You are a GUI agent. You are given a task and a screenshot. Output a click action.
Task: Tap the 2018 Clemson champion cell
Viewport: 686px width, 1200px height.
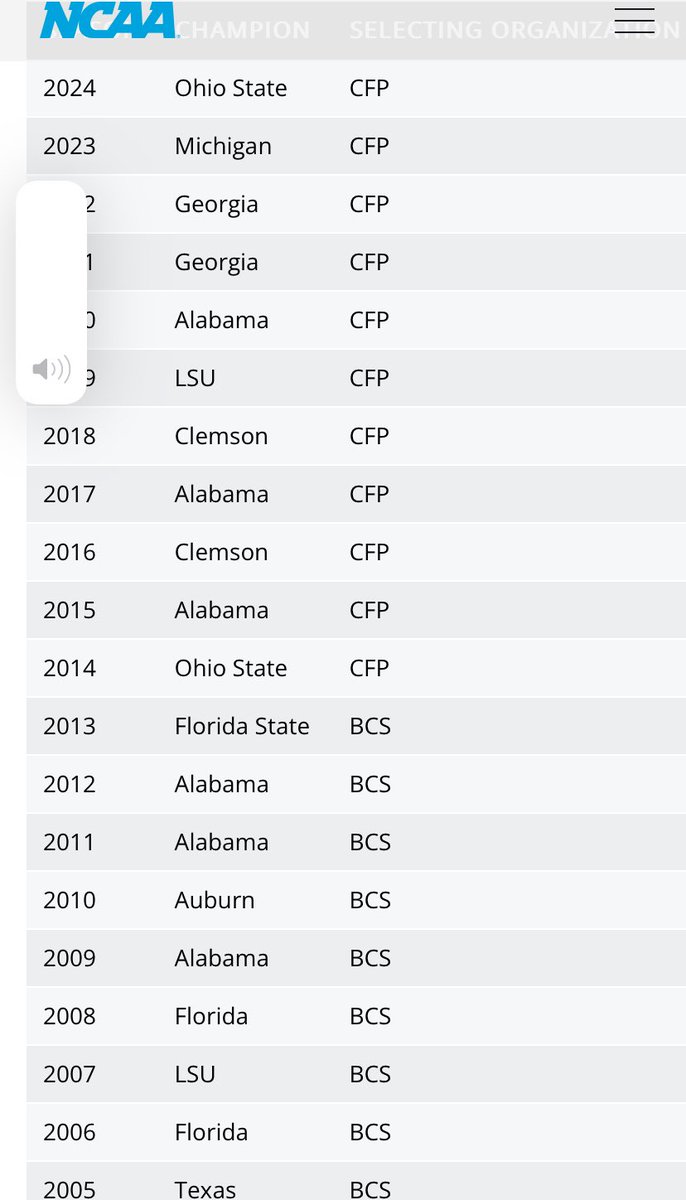pyautogui.click(x=221, y=436)
